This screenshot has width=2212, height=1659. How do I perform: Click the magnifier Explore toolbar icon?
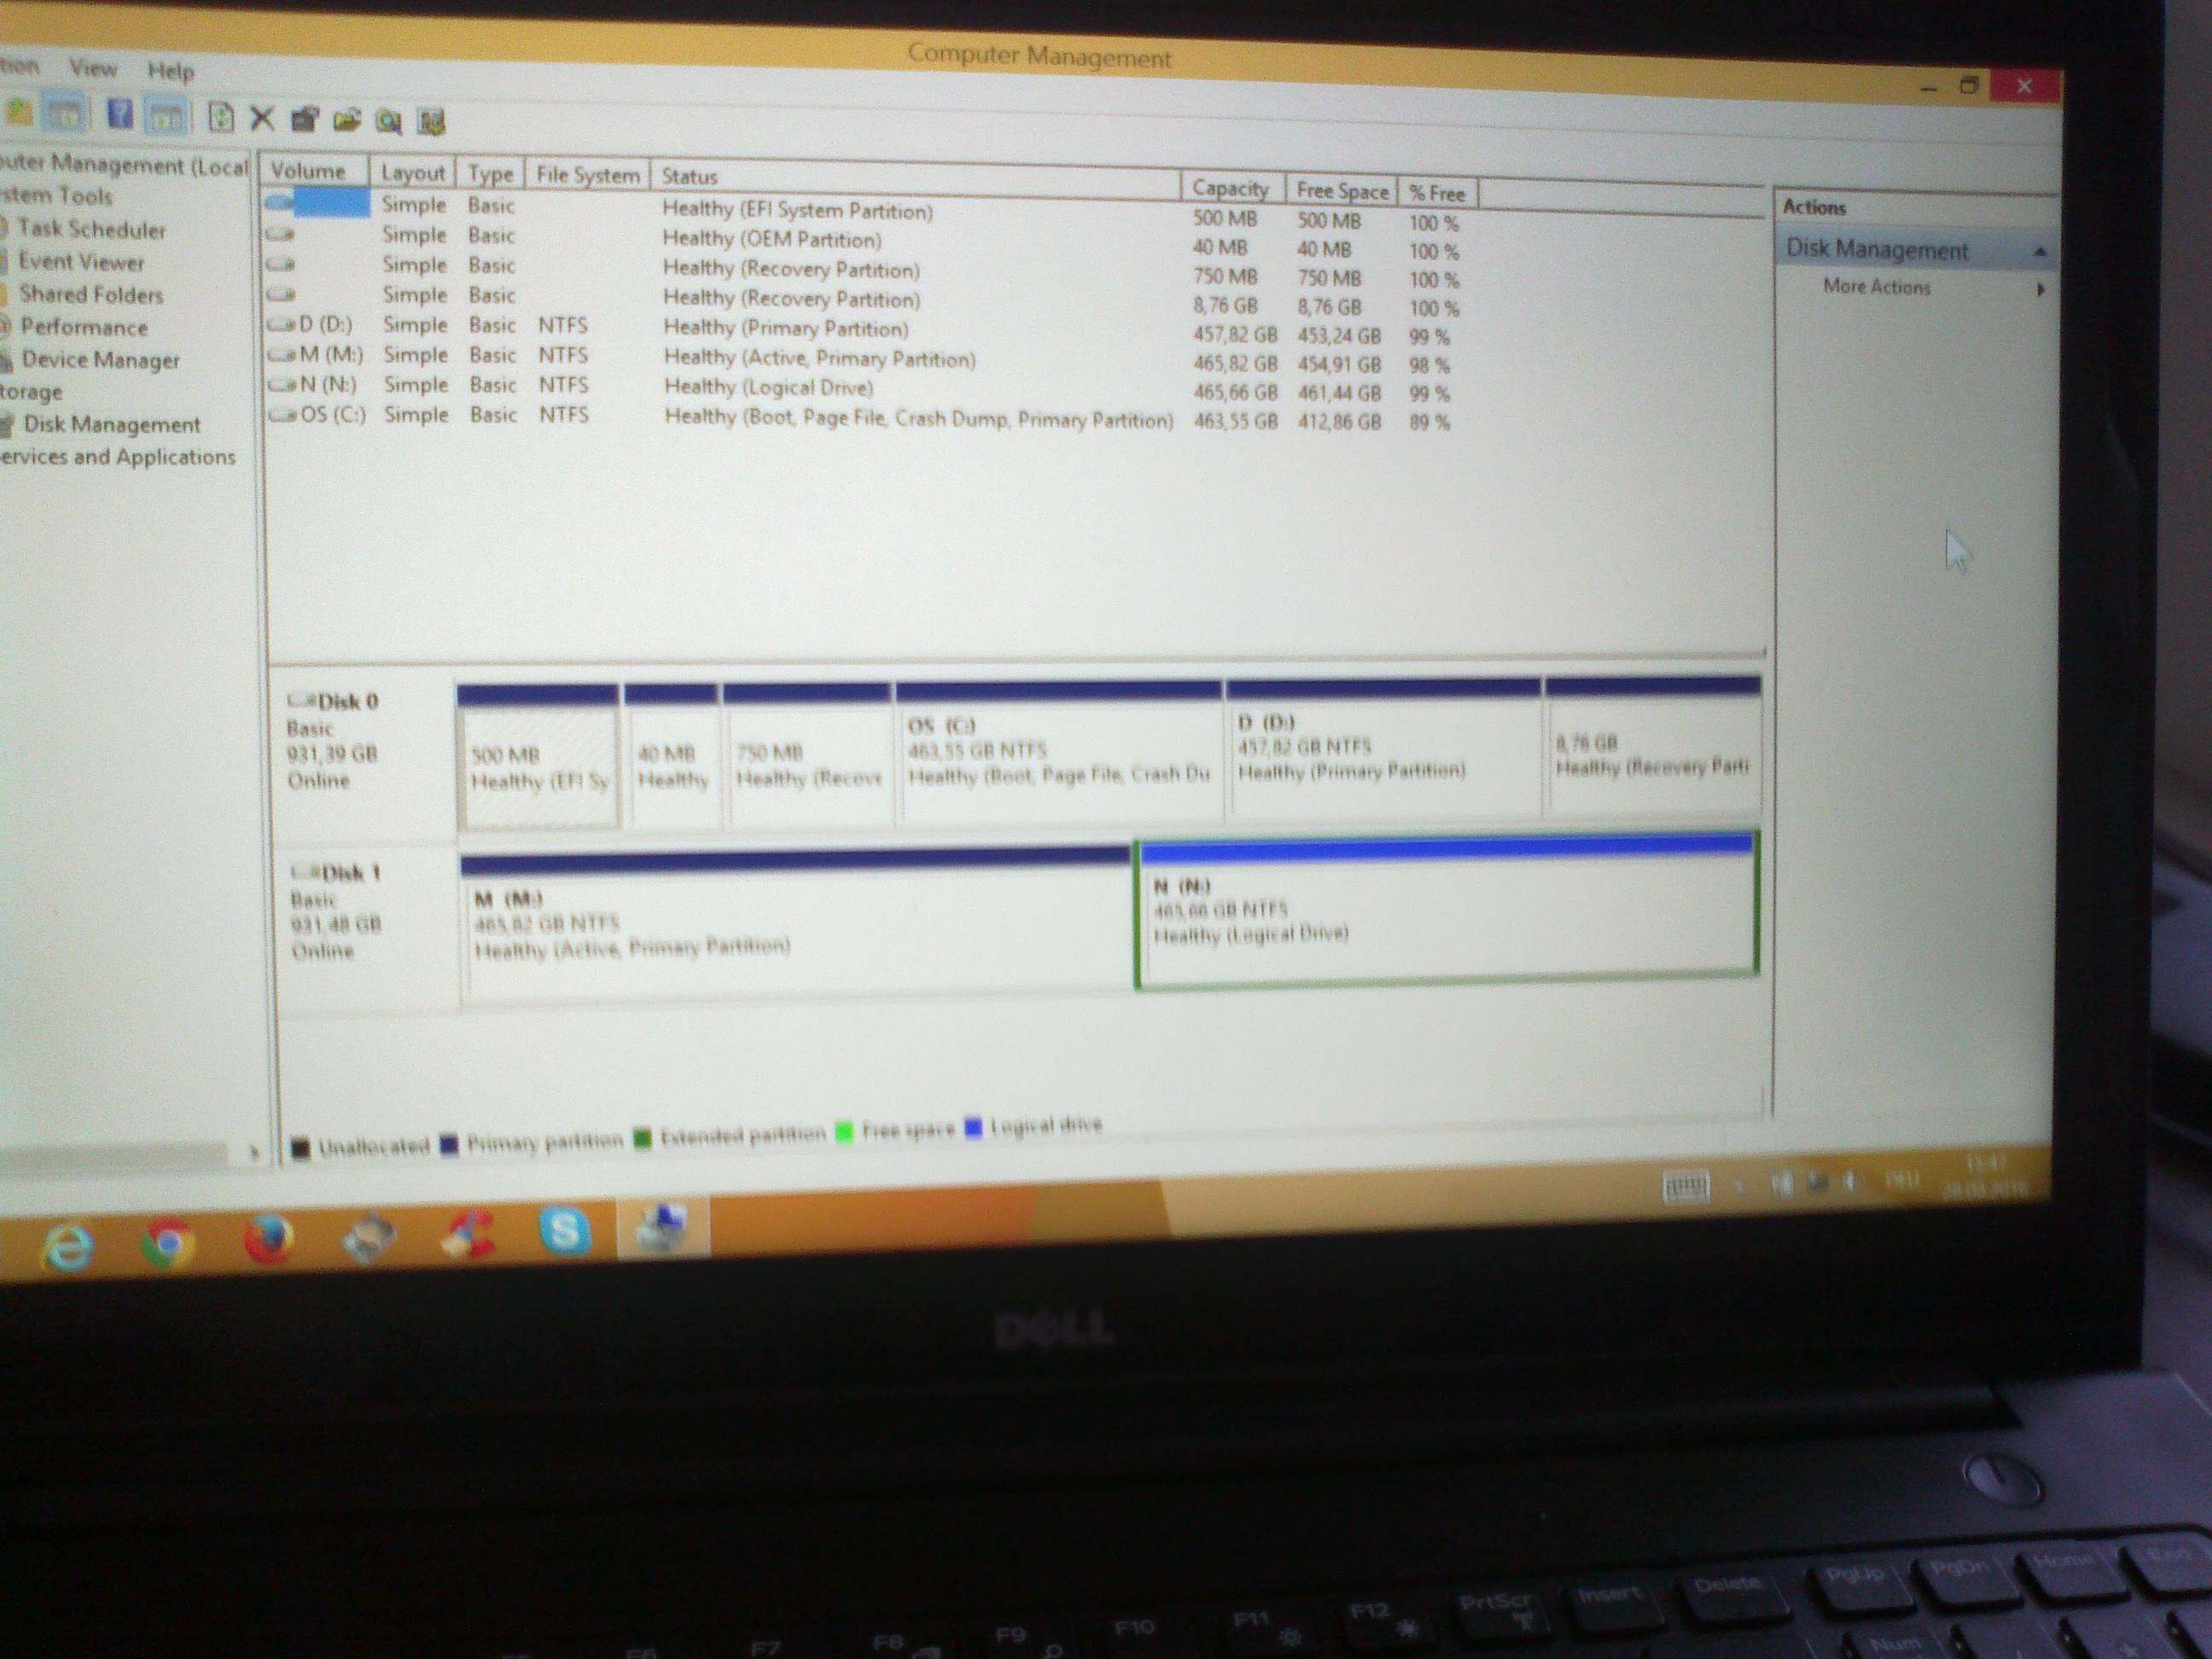389,122
